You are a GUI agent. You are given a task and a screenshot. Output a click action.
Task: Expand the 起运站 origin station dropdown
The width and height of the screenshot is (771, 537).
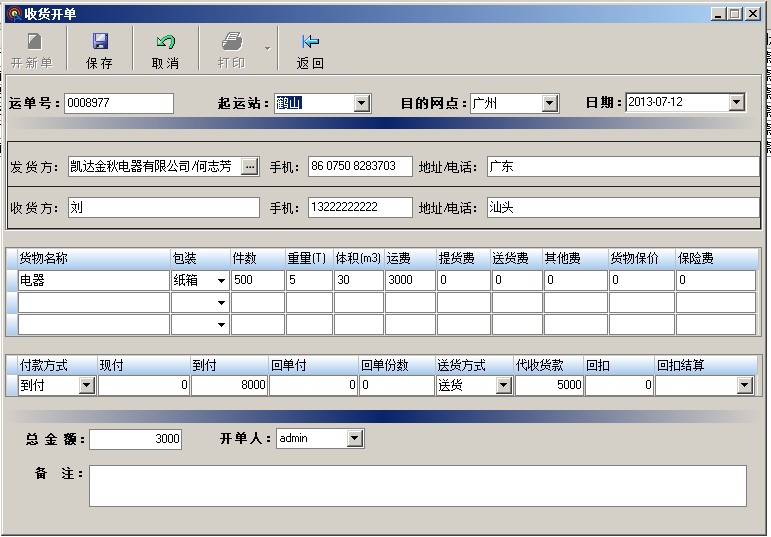[x=361, y=103]
